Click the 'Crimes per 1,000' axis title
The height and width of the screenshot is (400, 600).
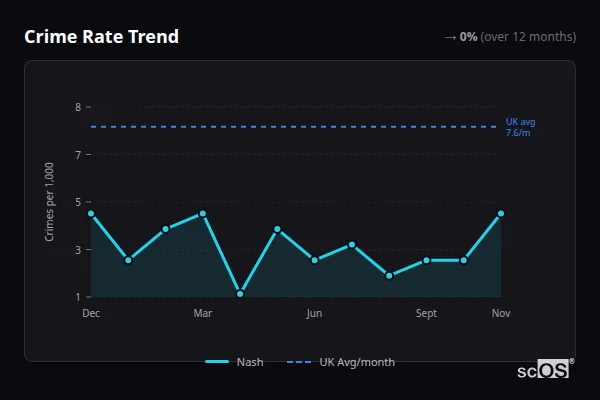point(49,202)
